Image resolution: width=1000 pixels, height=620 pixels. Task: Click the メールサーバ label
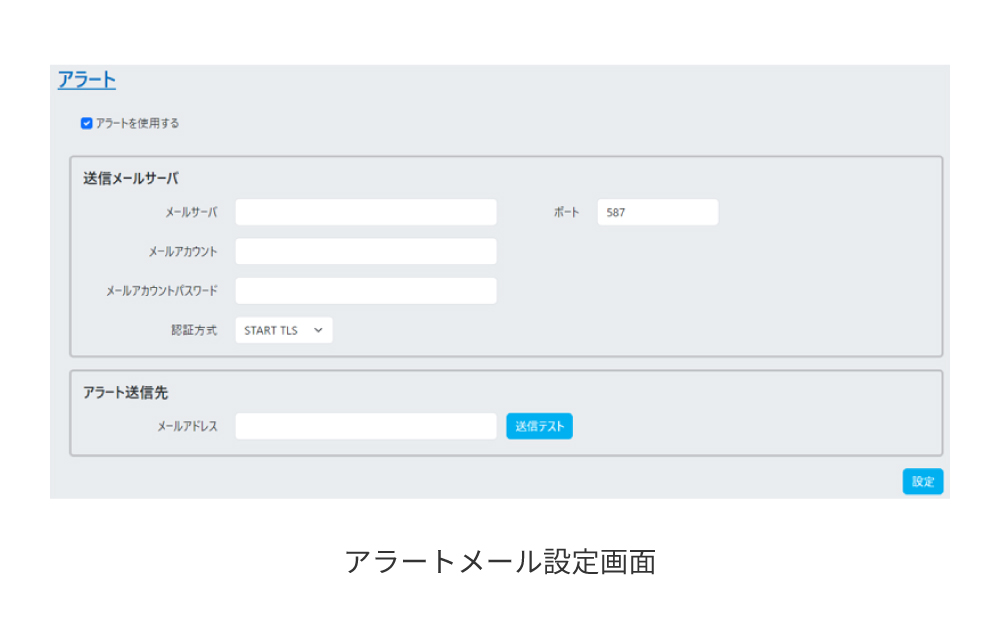tap(191, 212)
